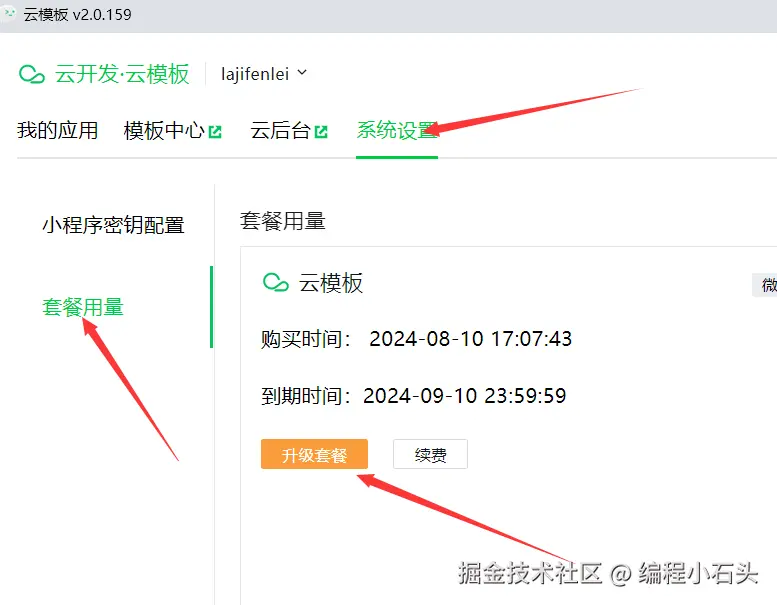777x605 pixels.
Task: Click the 续费 button
Action: point(430,454)
